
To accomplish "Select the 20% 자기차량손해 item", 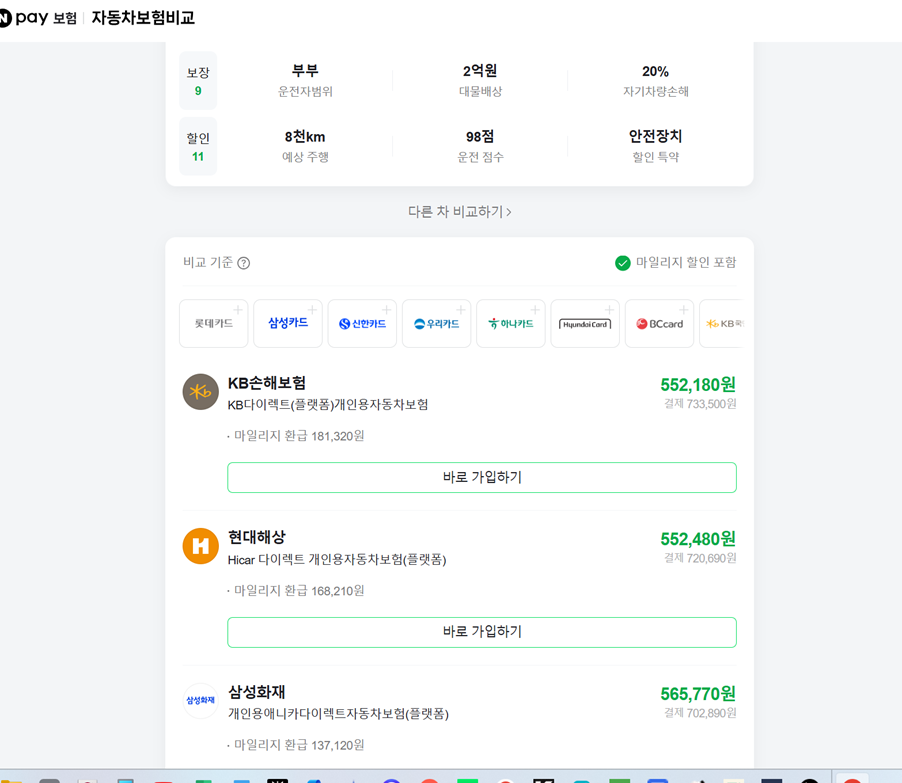I will coord(655,81).
